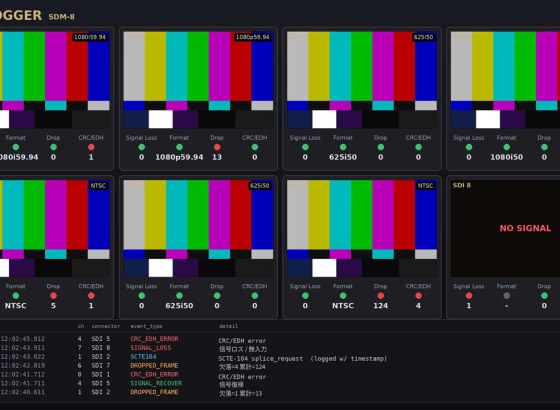Click the Drop count value 124

[381, 306]
